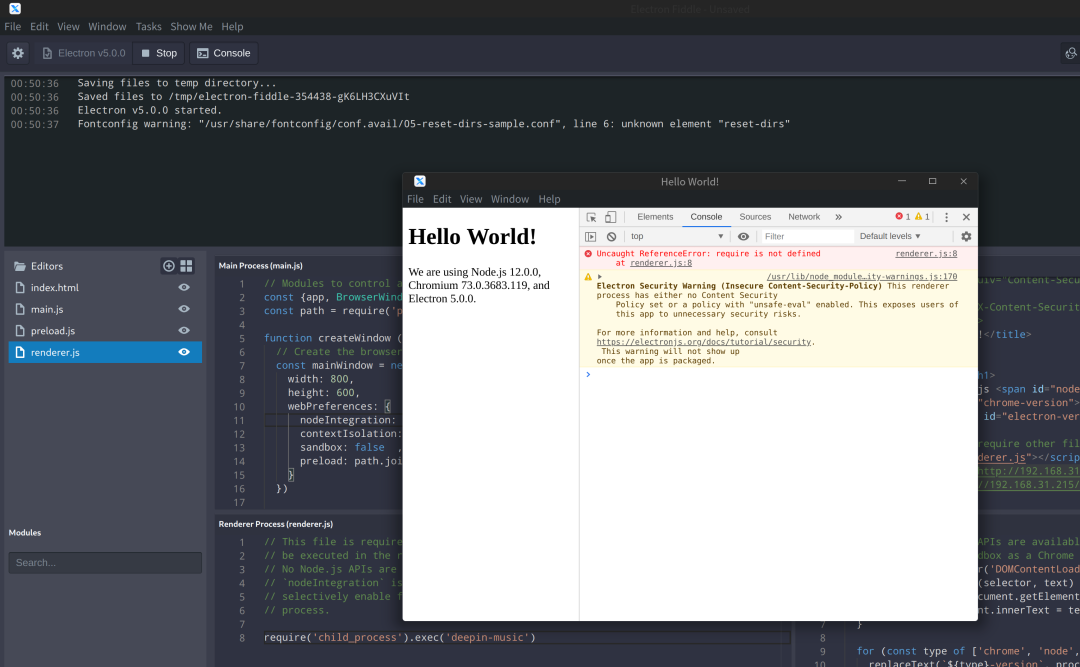The width and height of the screenshot is (1080, 667).
Task: Click the live expression eye icon
Action: (x=743, y=236)
